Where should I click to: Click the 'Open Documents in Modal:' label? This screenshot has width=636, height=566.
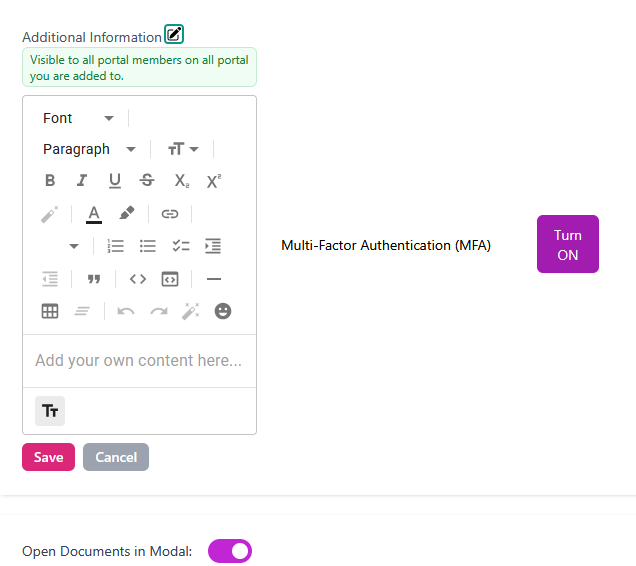pyautogui.click(x=107, y=551)
